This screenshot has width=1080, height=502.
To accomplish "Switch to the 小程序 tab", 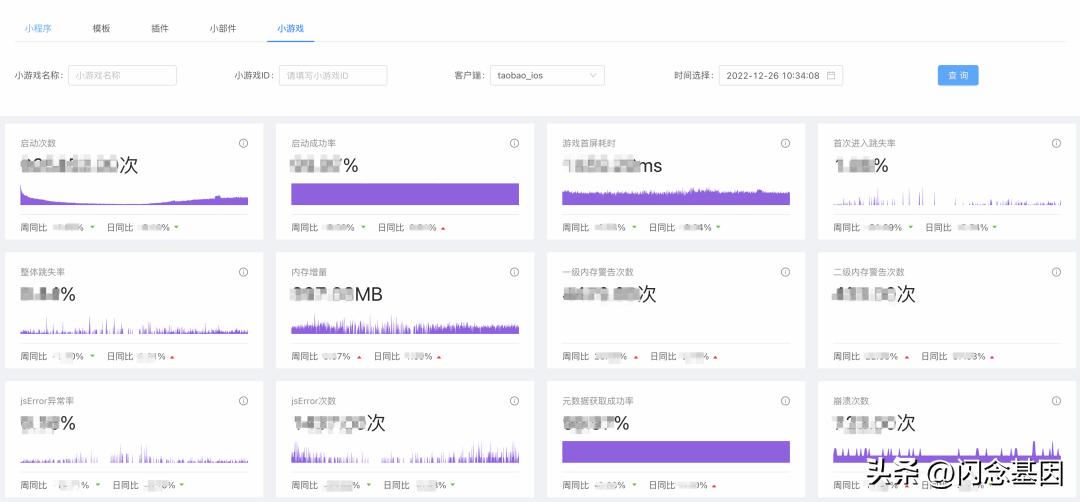I will coord(38,28).
